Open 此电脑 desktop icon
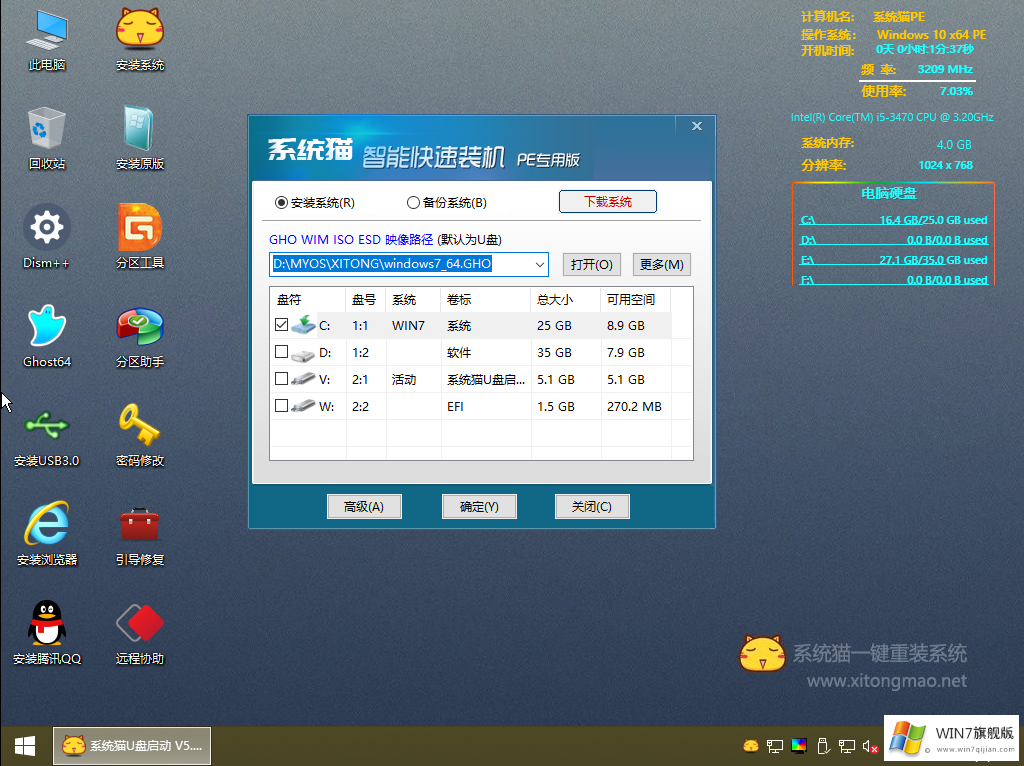This screenshot has width=1024, height=766. (x=46, y=39)
